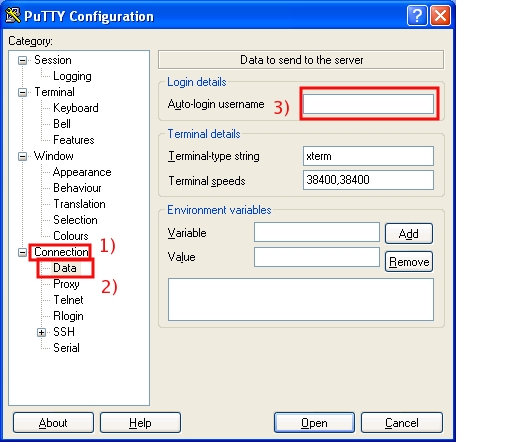The width and height of the screenshot is (512, 442).
Task: Expand the SSH tree node
Action: 41,332
